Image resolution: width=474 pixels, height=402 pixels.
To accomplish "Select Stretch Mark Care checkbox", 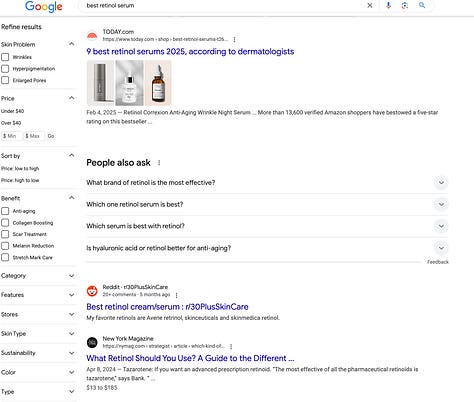I will click(5, 257).
